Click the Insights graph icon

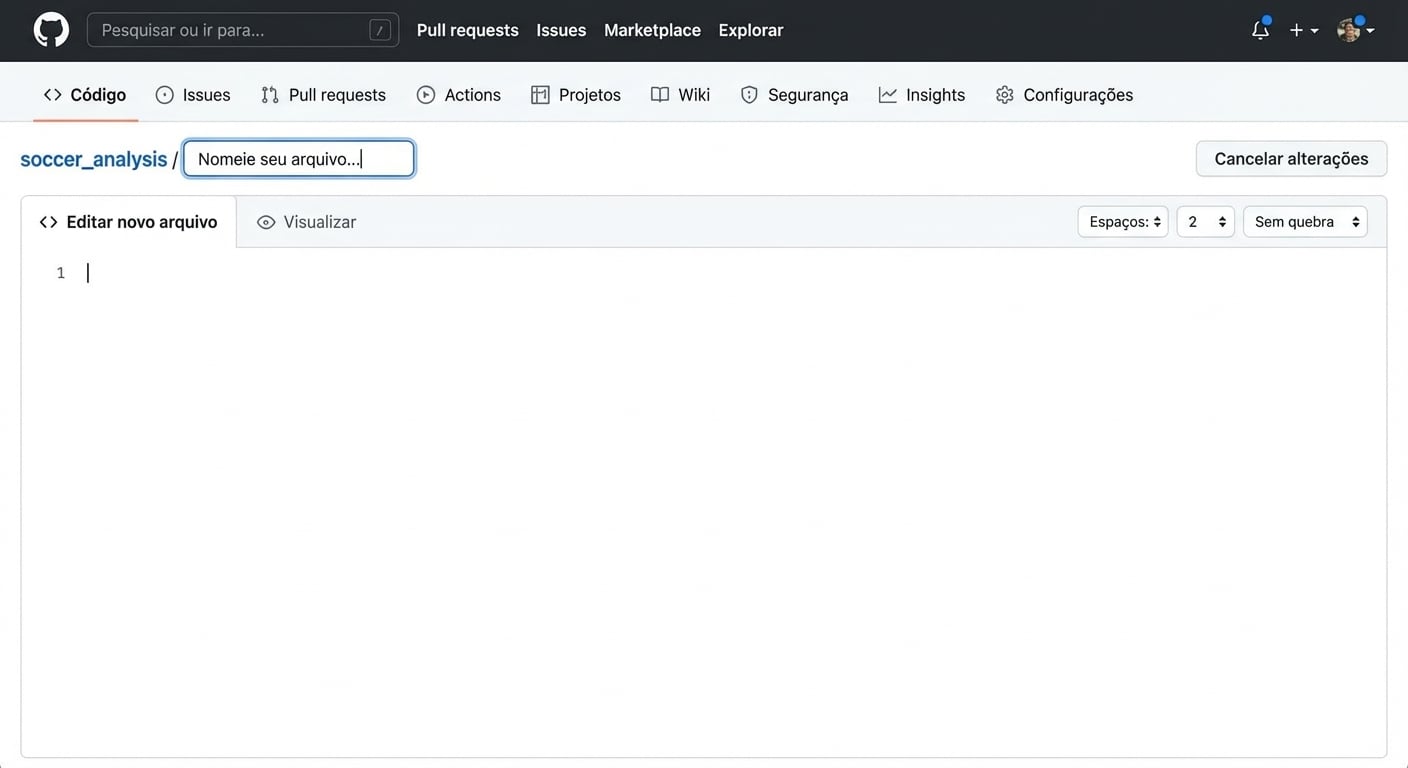887,93
